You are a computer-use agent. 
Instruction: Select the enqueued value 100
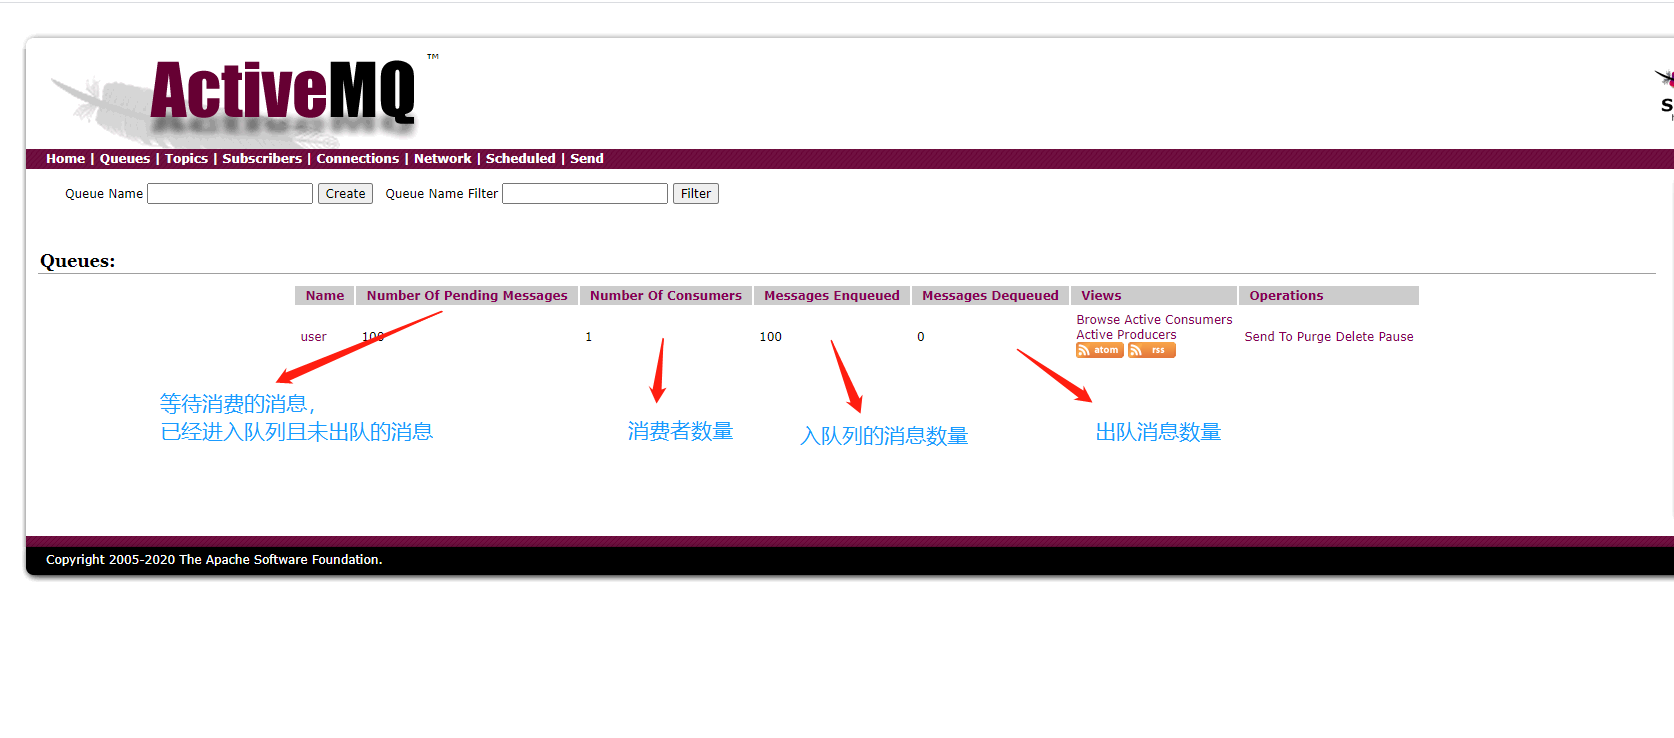(770, 337)
